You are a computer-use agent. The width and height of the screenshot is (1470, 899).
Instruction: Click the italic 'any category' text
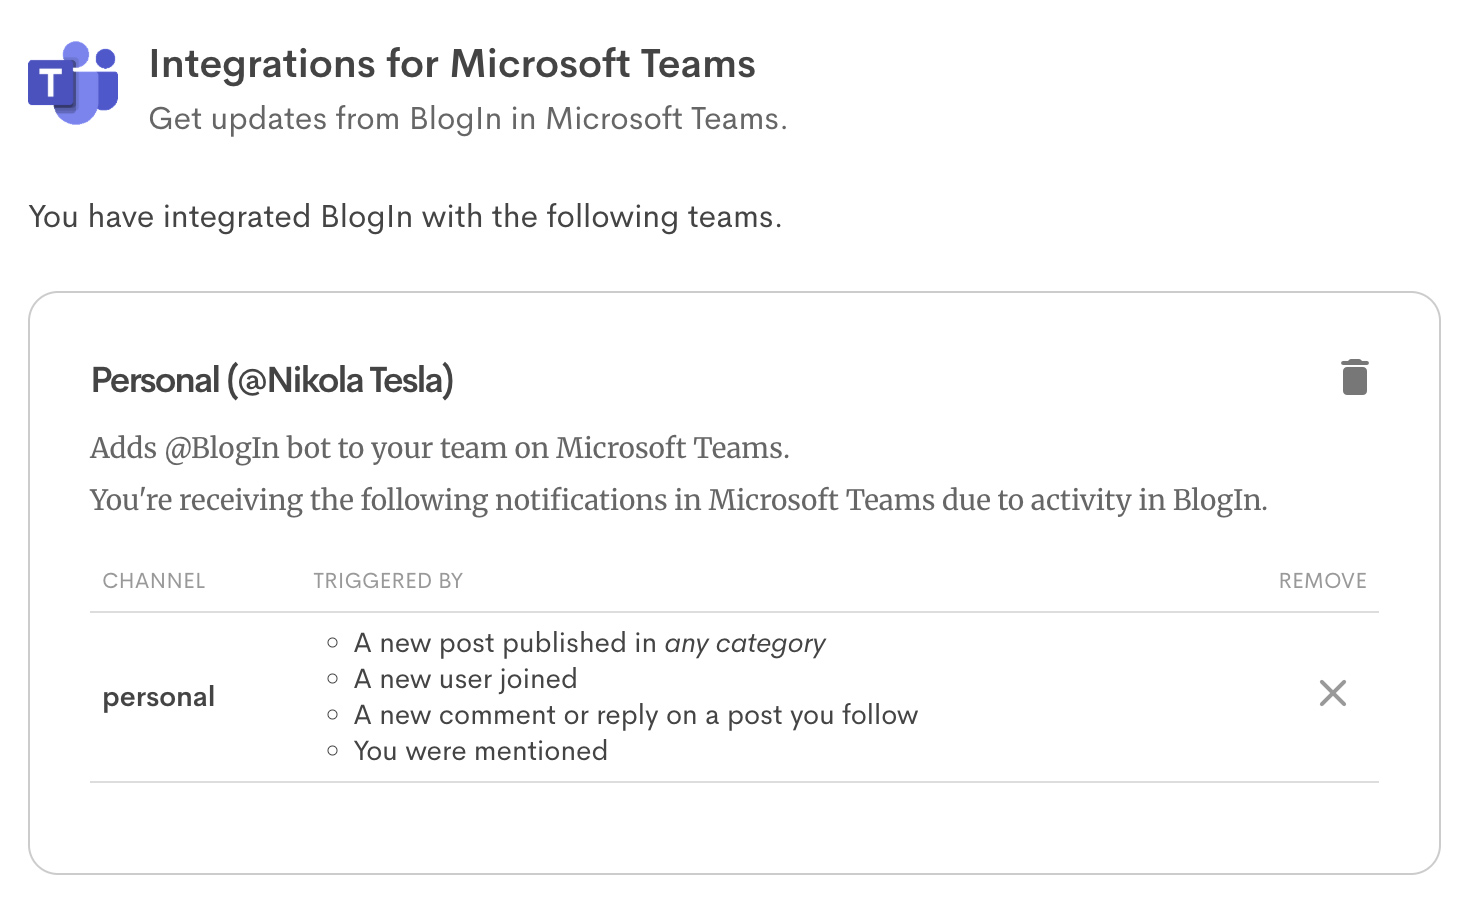click(x=745, y=643)
